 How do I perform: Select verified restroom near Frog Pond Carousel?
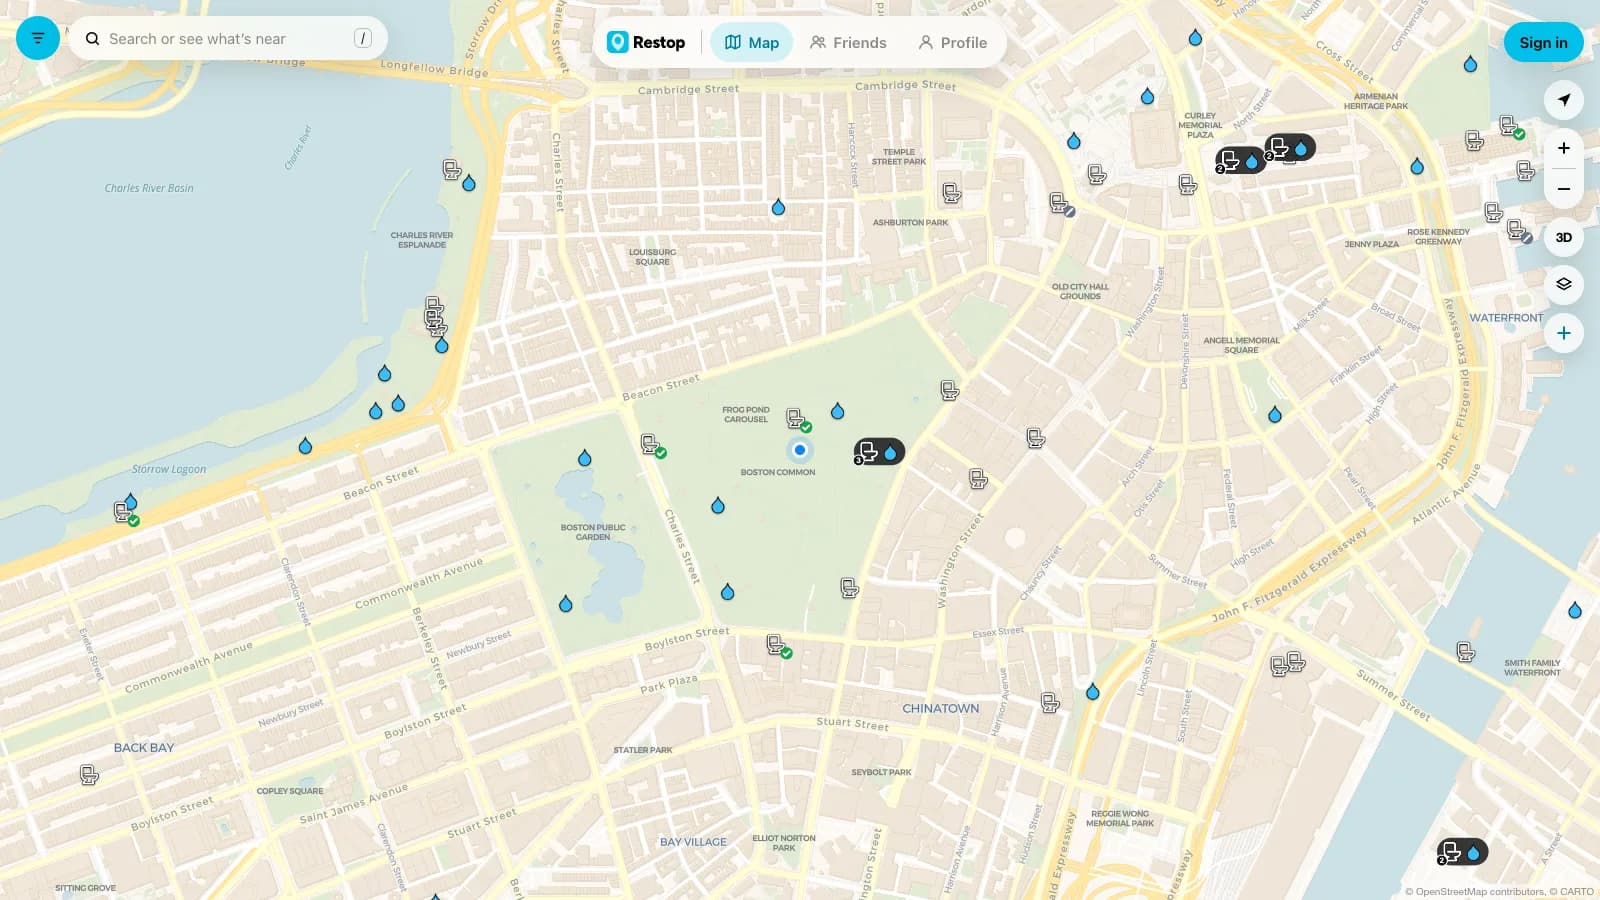point(797,419)
